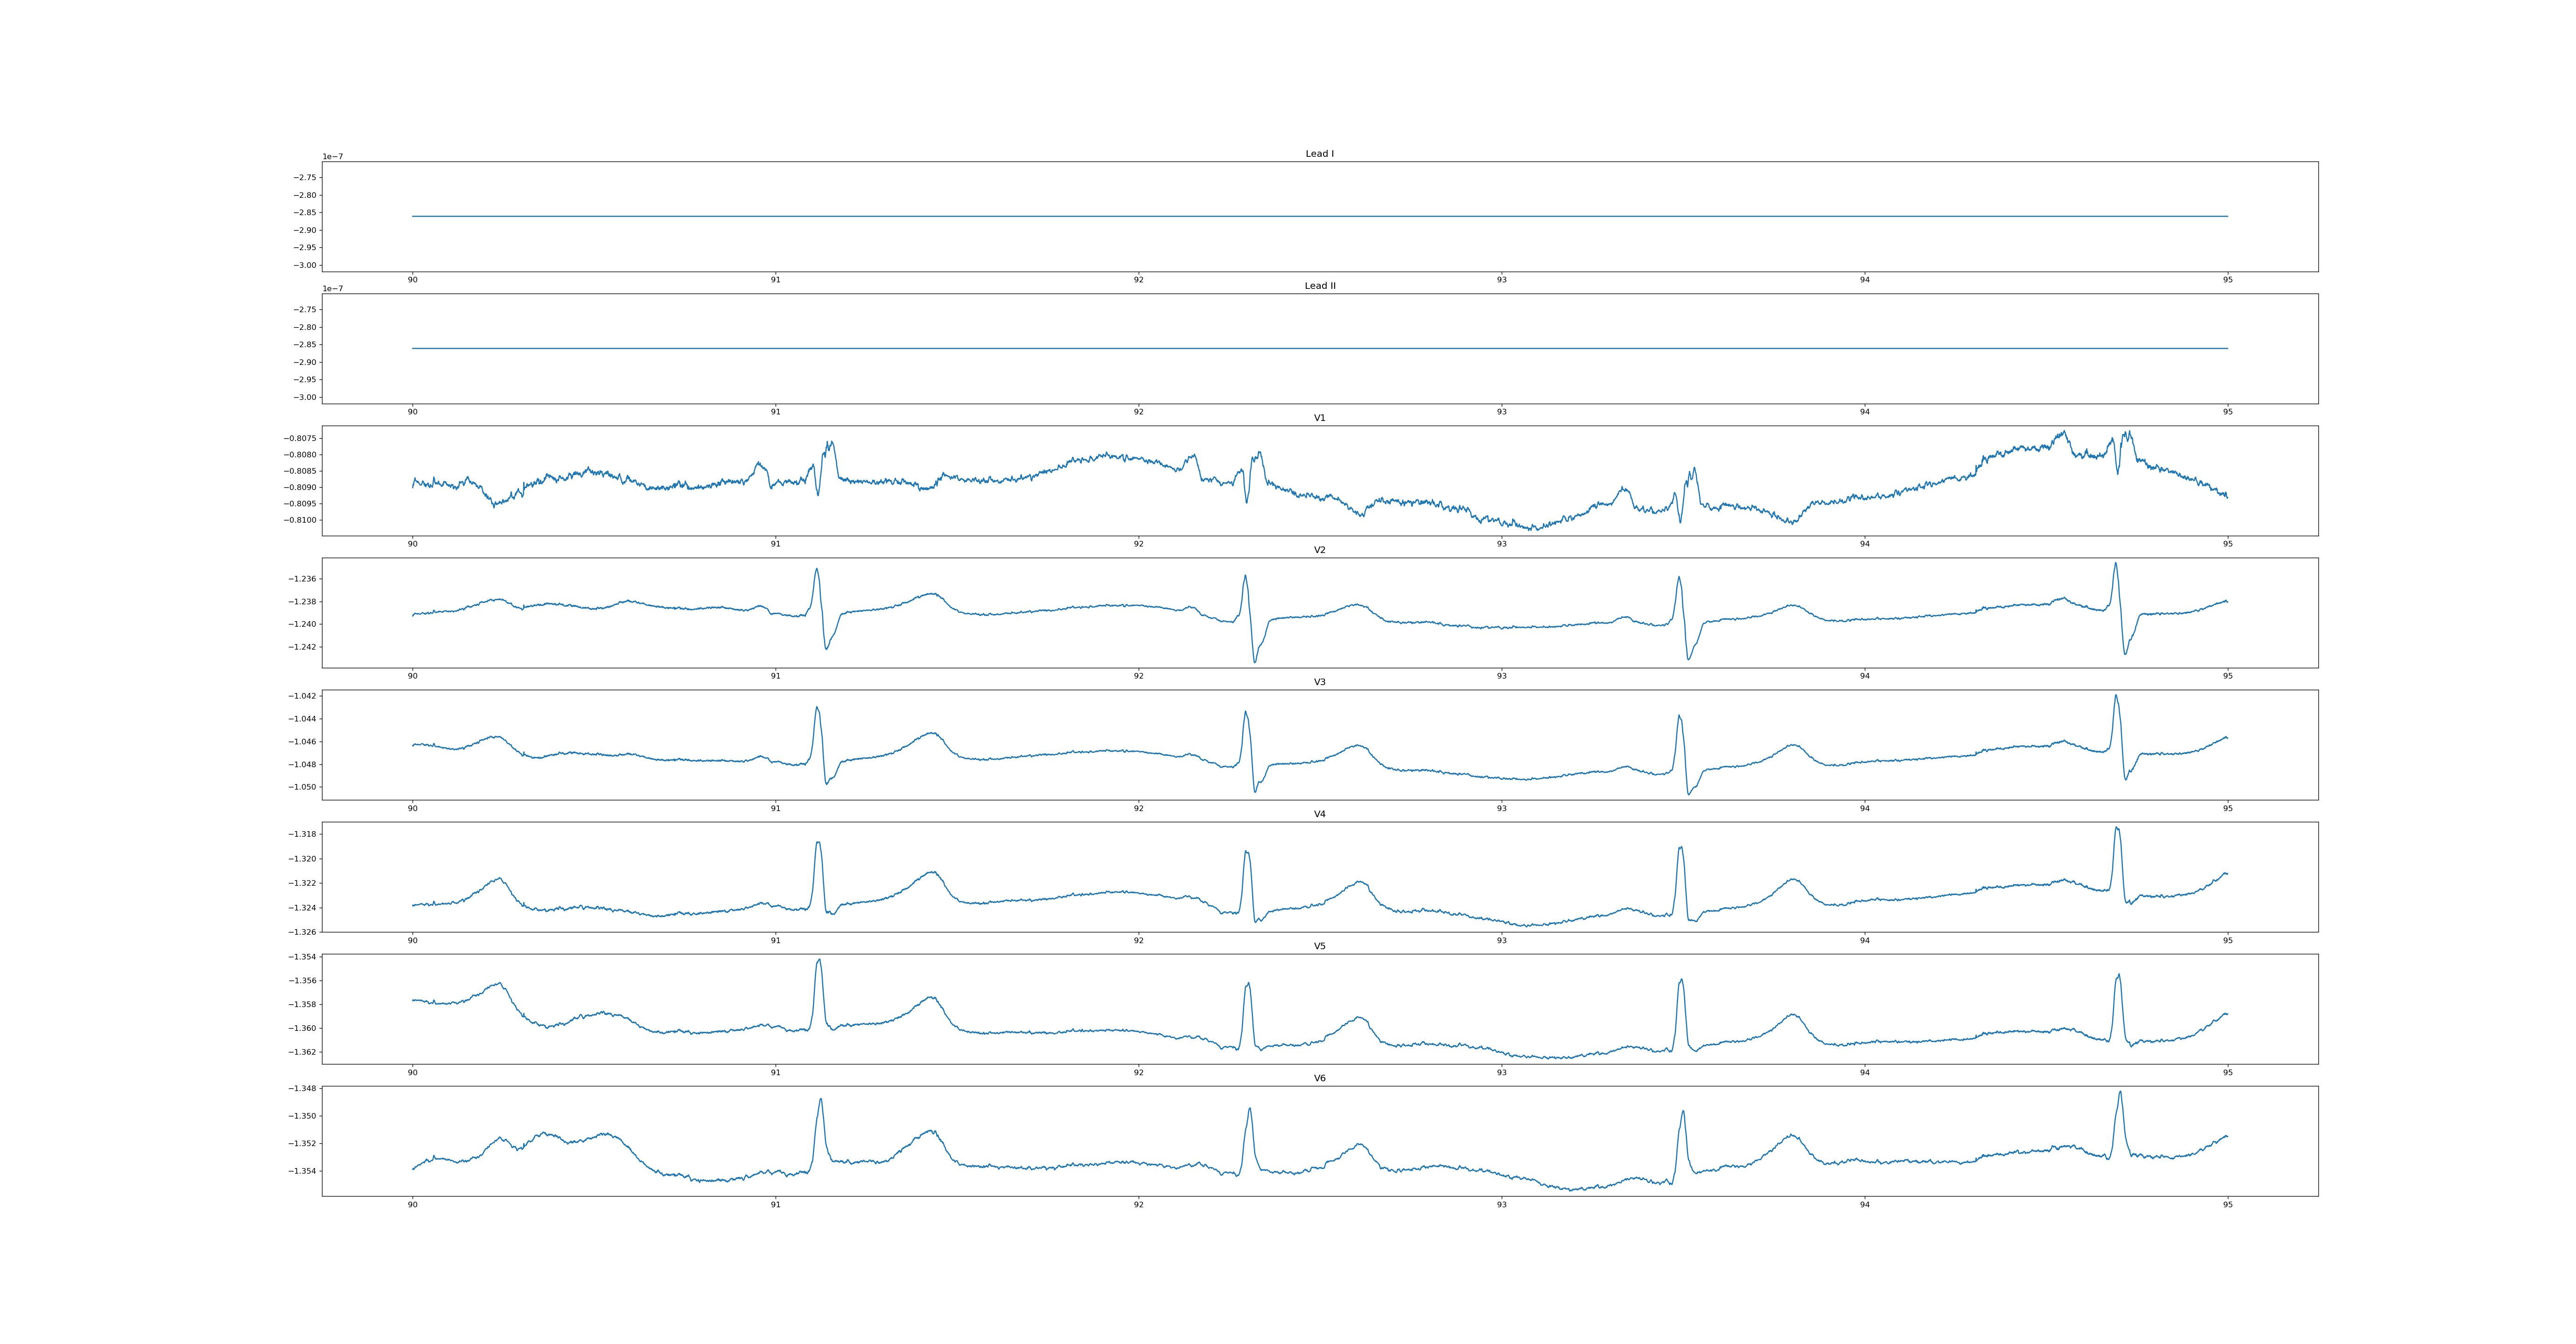The width and height of the screenshot is (2576, 1344).
Task: Click the first tall R-peak in V5 trace
Action: (819, 961)
